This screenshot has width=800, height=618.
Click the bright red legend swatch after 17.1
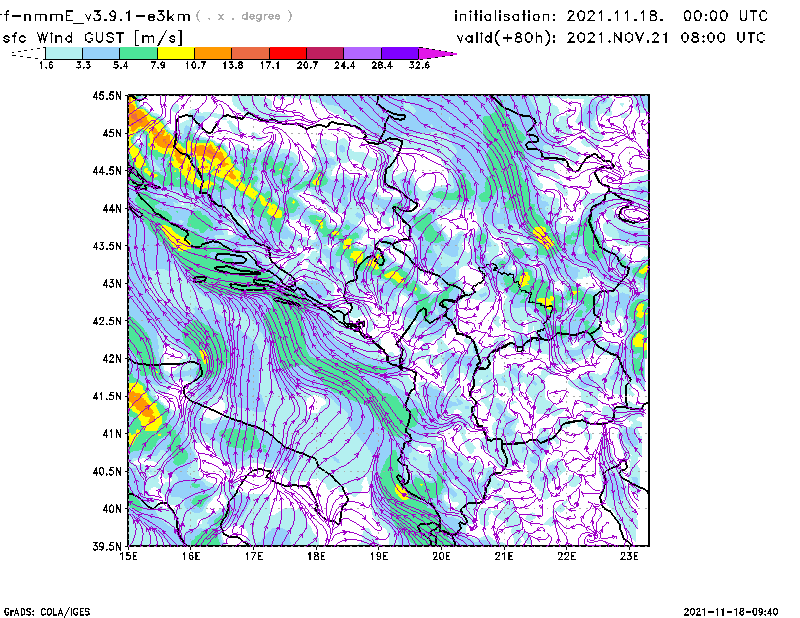coord(288,53)
